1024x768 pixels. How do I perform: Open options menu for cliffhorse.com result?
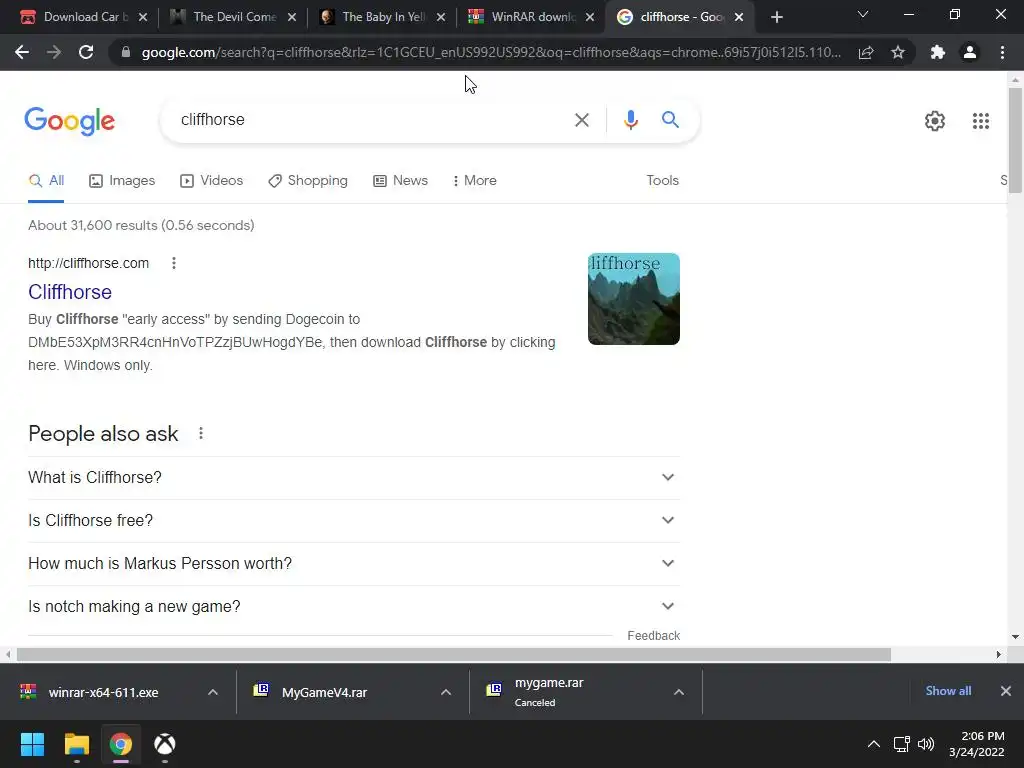[174, 263]
